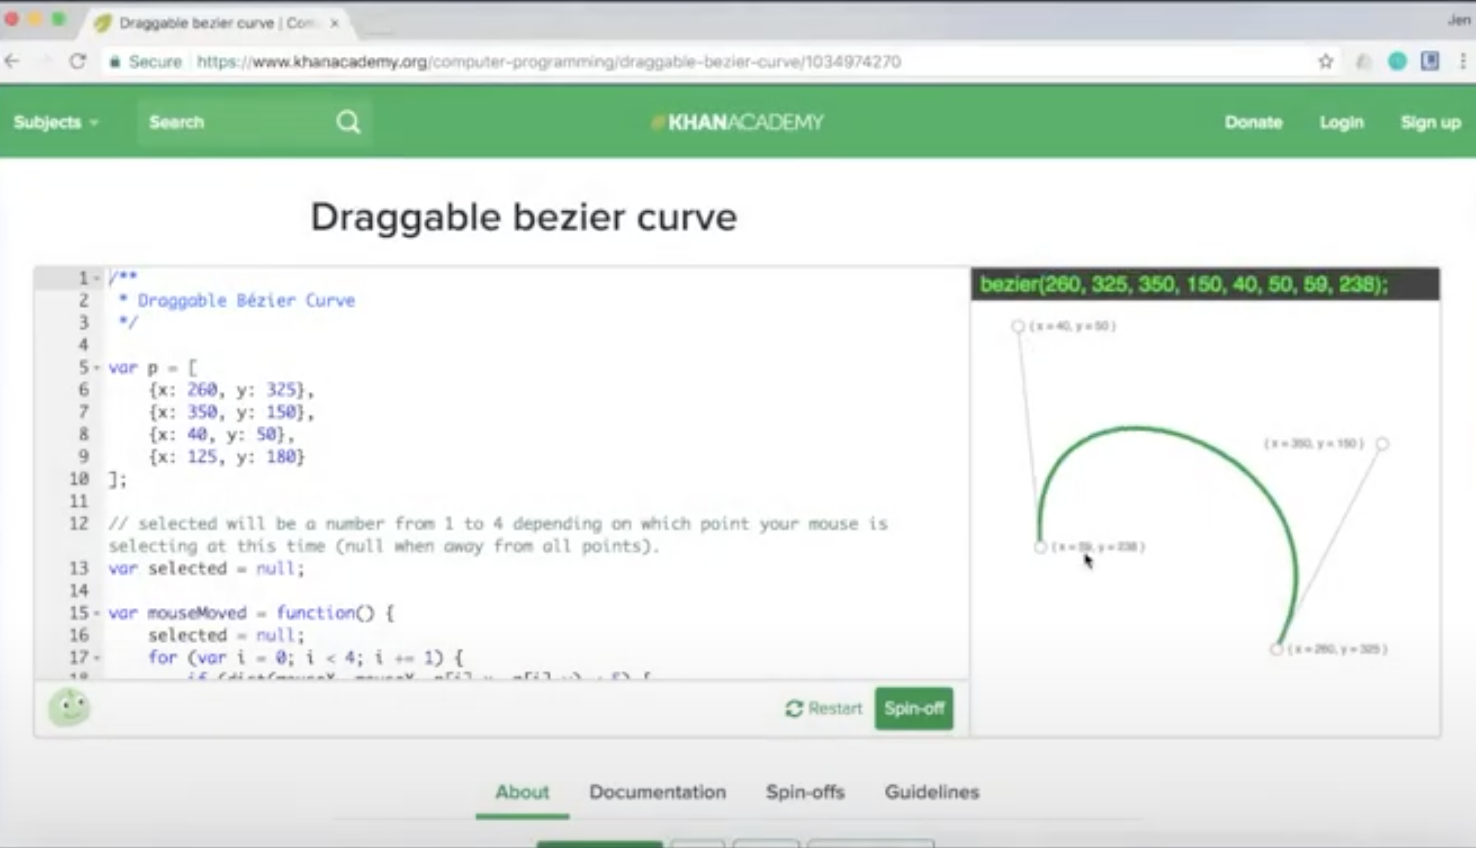1476x848 pixels.
Task: Click the secure lock icon
Action: [x=115, y=62]
